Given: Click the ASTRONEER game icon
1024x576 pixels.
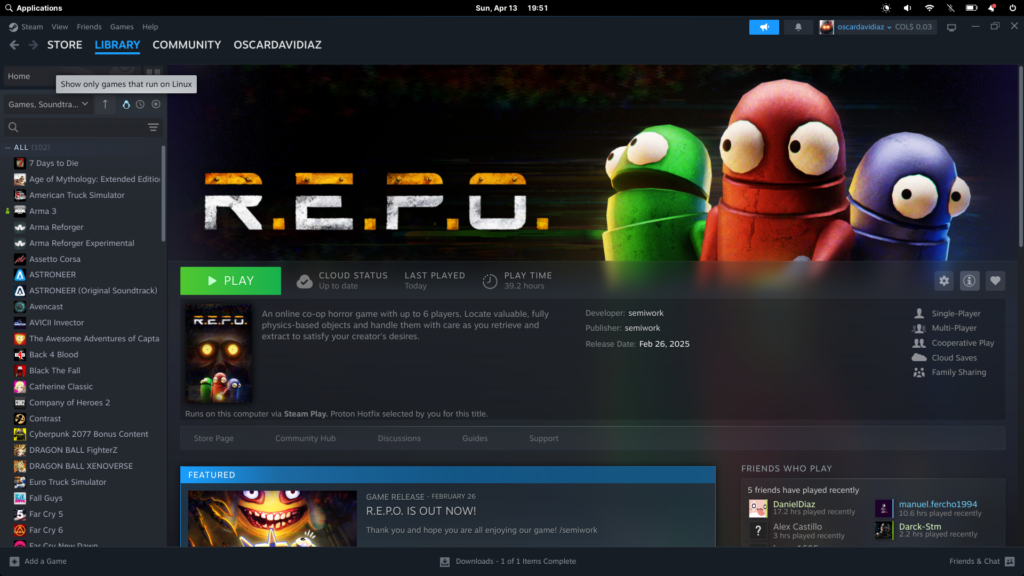Looking at the screenshot, I should pos(20,275).
